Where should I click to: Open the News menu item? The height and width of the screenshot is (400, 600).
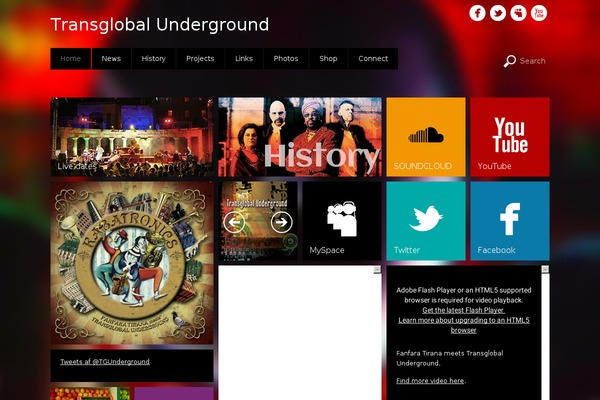(111, 59)
